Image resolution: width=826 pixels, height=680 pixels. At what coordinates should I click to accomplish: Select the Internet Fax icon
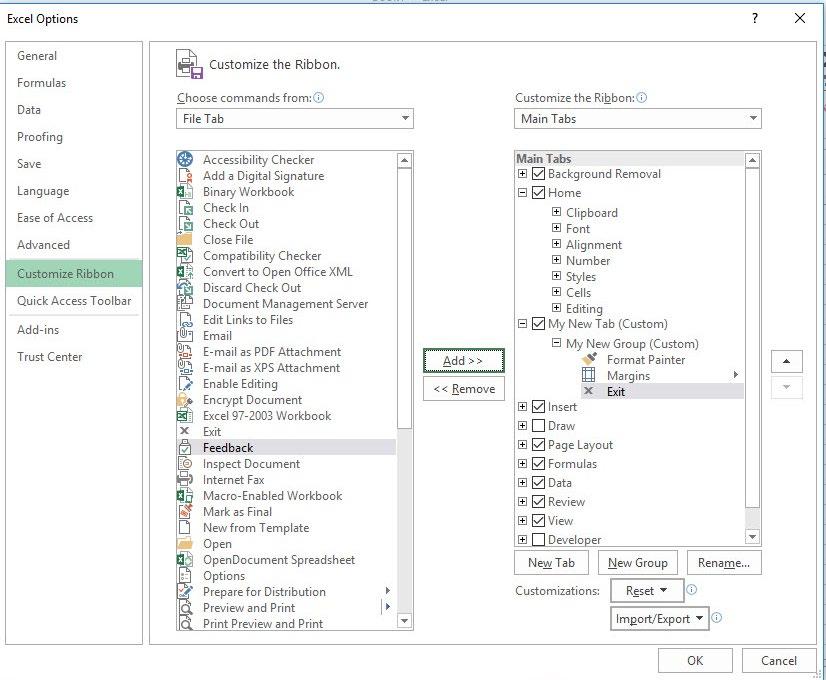[x=185, y=479]
